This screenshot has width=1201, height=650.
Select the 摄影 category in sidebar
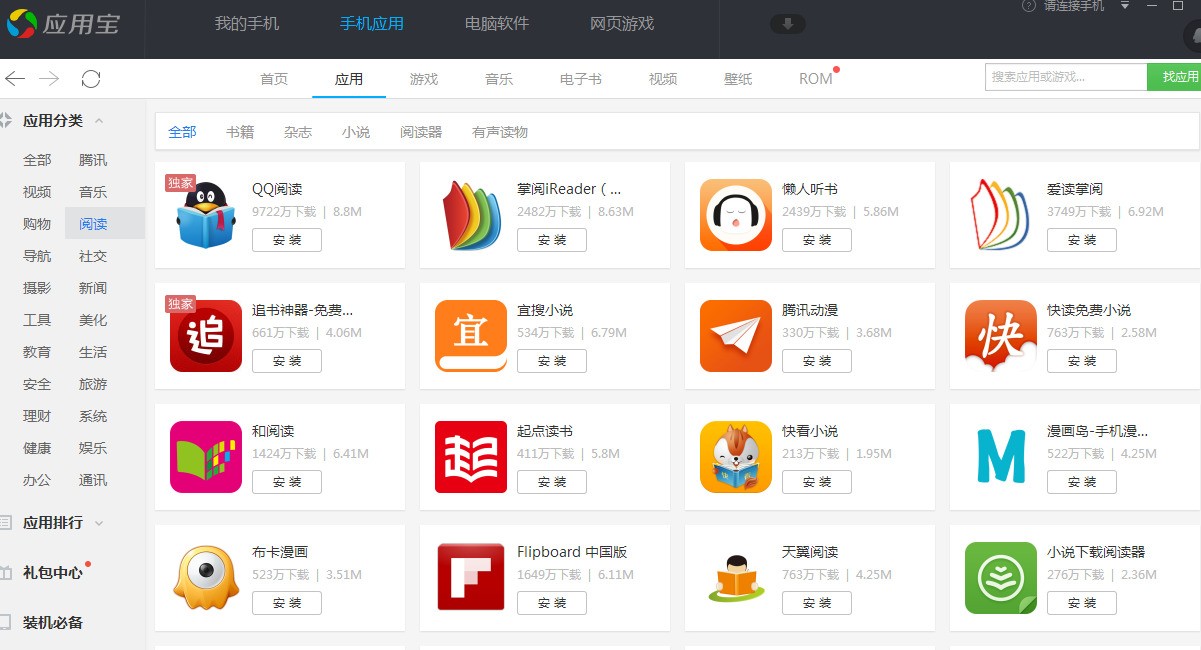(x=37, y=288)
